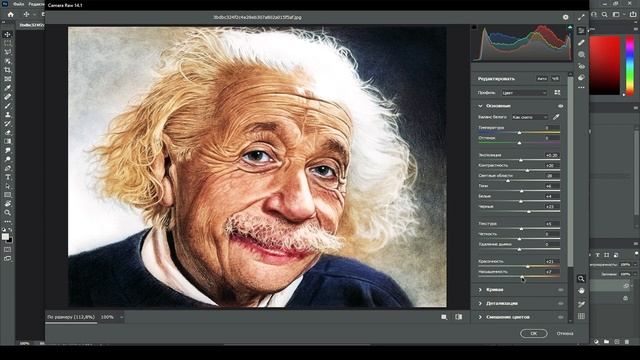640x360 pixels.
Task: Select the Camera Raw Red Eye tool
Action: click(581, 66)
